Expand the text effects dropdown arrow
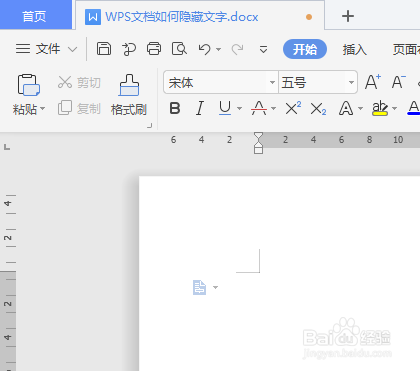 point(360,108)
